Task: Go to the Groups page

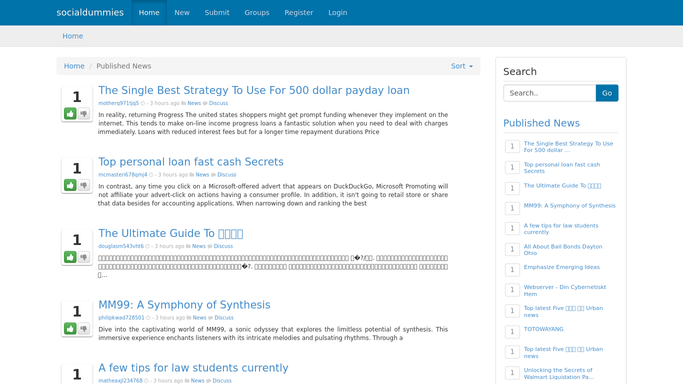Action: click(257, 13)
